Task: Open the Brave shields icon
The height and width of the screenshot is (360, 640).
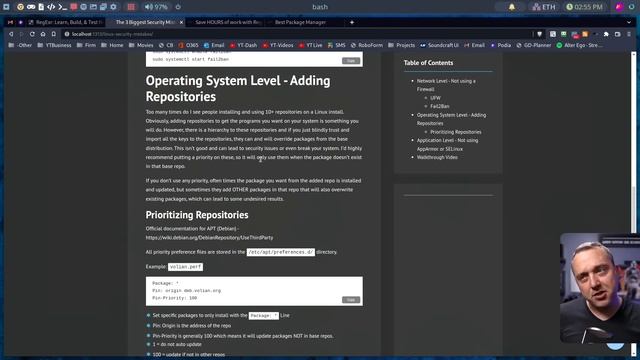Action: [540, 34]
